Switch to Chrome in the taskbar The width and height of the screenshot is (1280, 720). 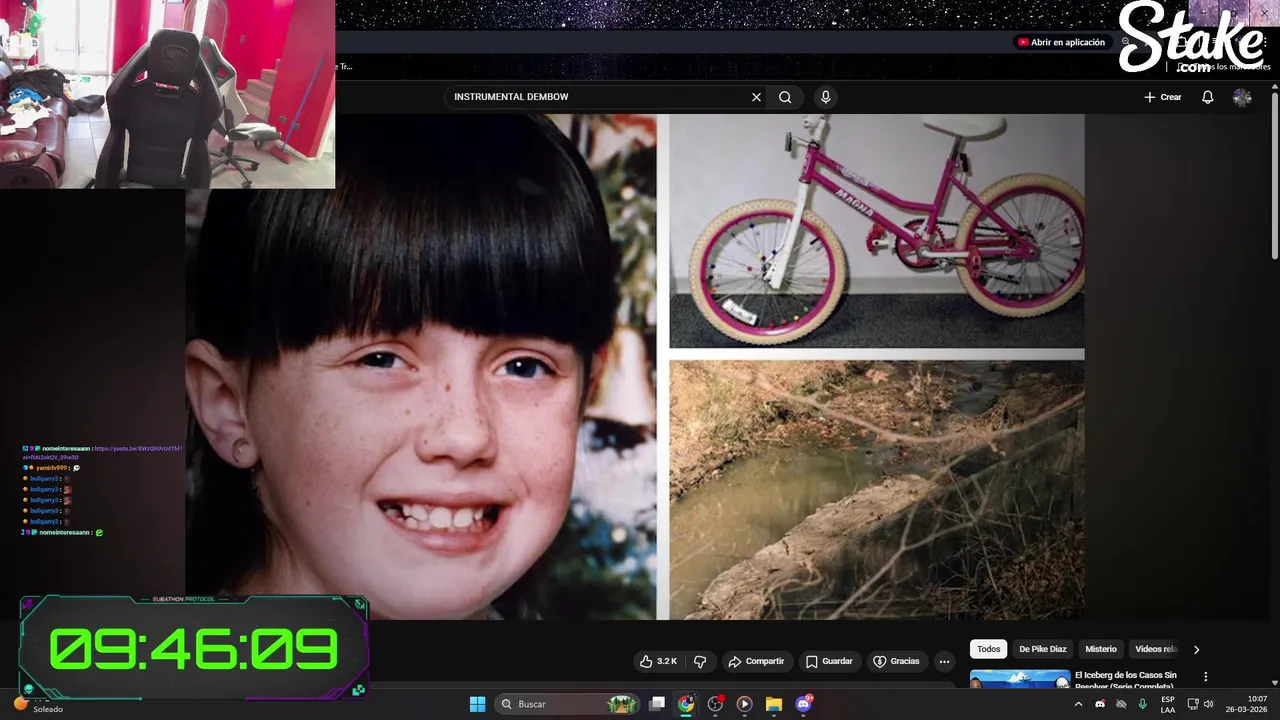pyautogui.click(x=686, y=704)
